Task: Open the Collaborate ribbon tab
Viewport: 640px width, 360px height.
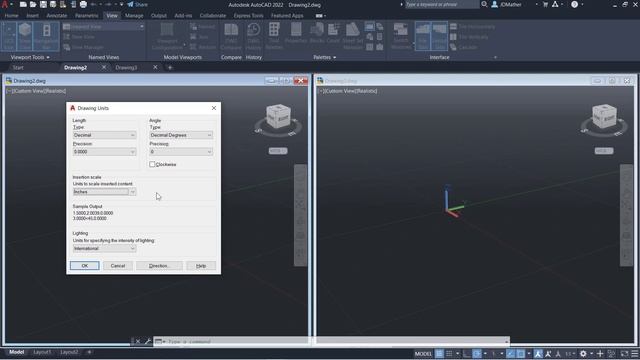Action: pos(213,16)
